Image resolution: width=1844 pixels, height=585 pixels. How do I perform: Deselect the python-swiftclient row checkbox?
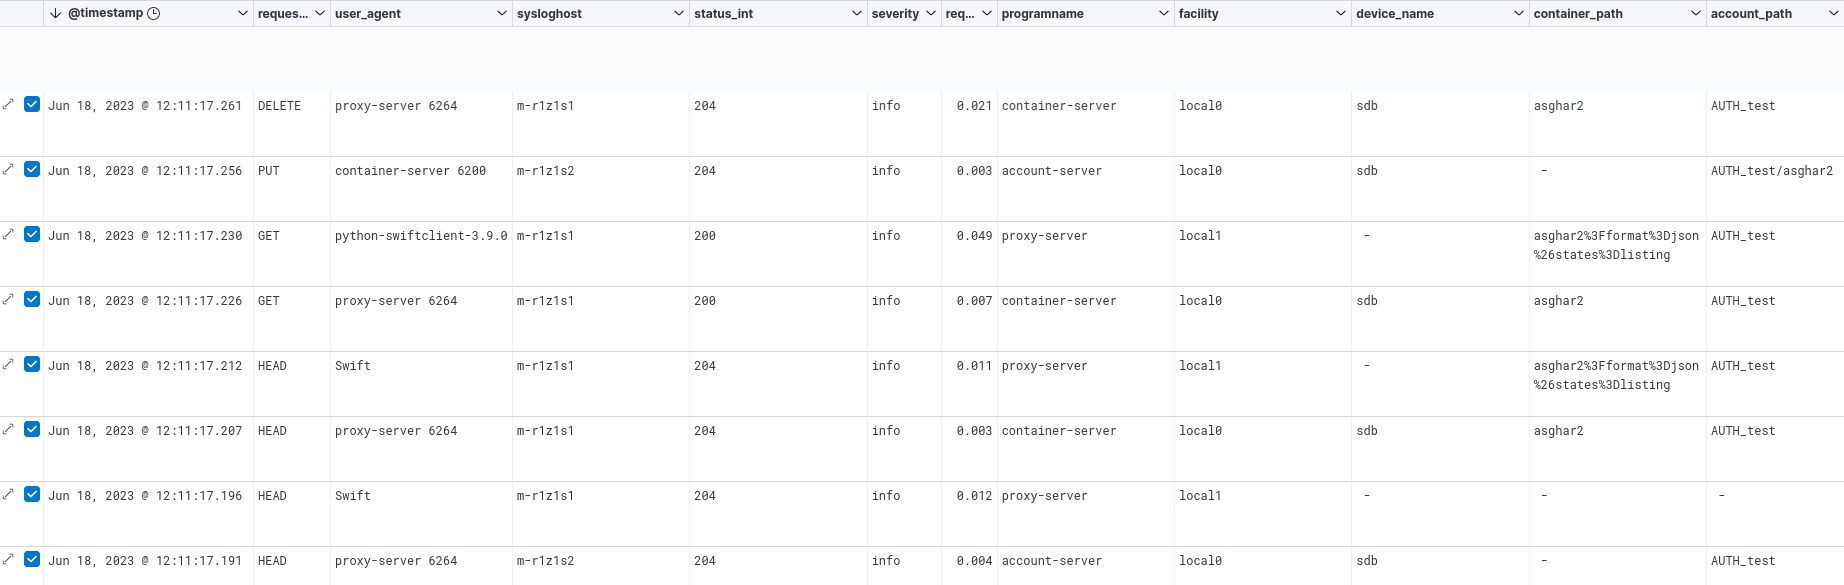32,234
